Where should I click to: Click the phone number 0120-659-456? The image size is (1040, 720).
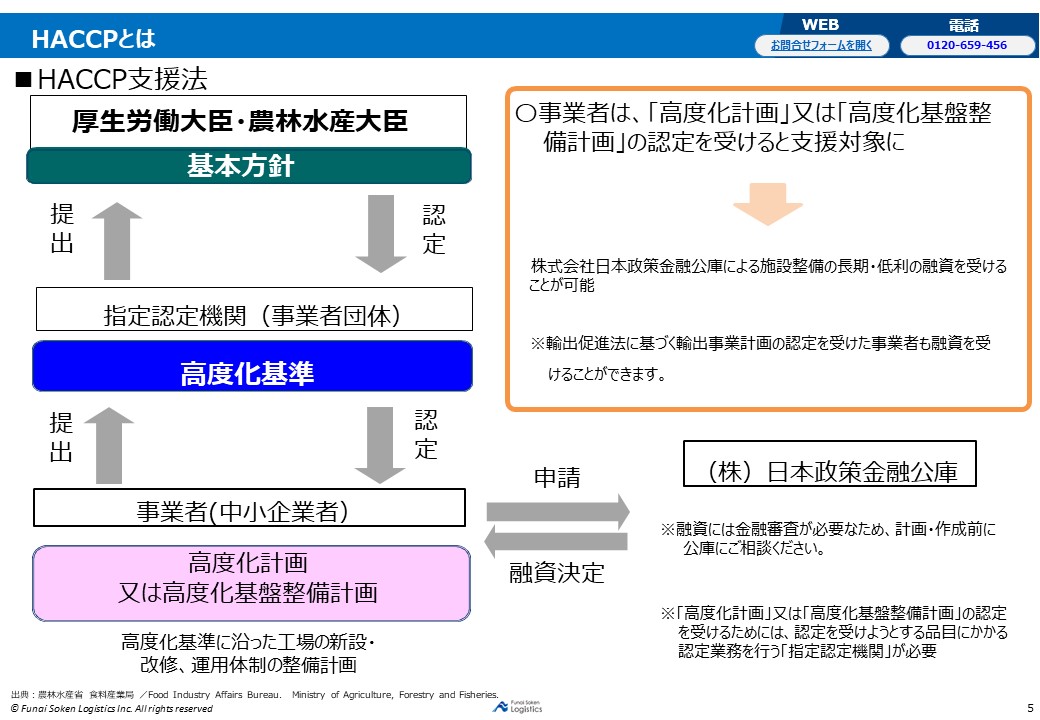(x=966, y=44)
